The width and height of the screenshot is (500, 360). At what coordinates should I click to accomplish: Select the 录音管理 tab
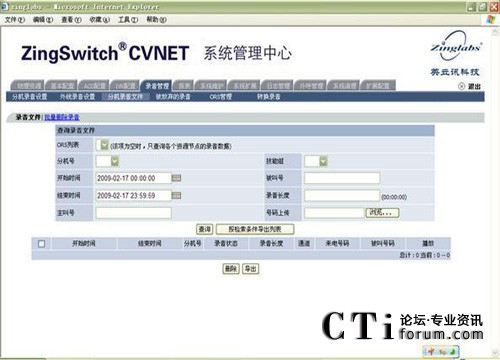(x=157, y=86)
